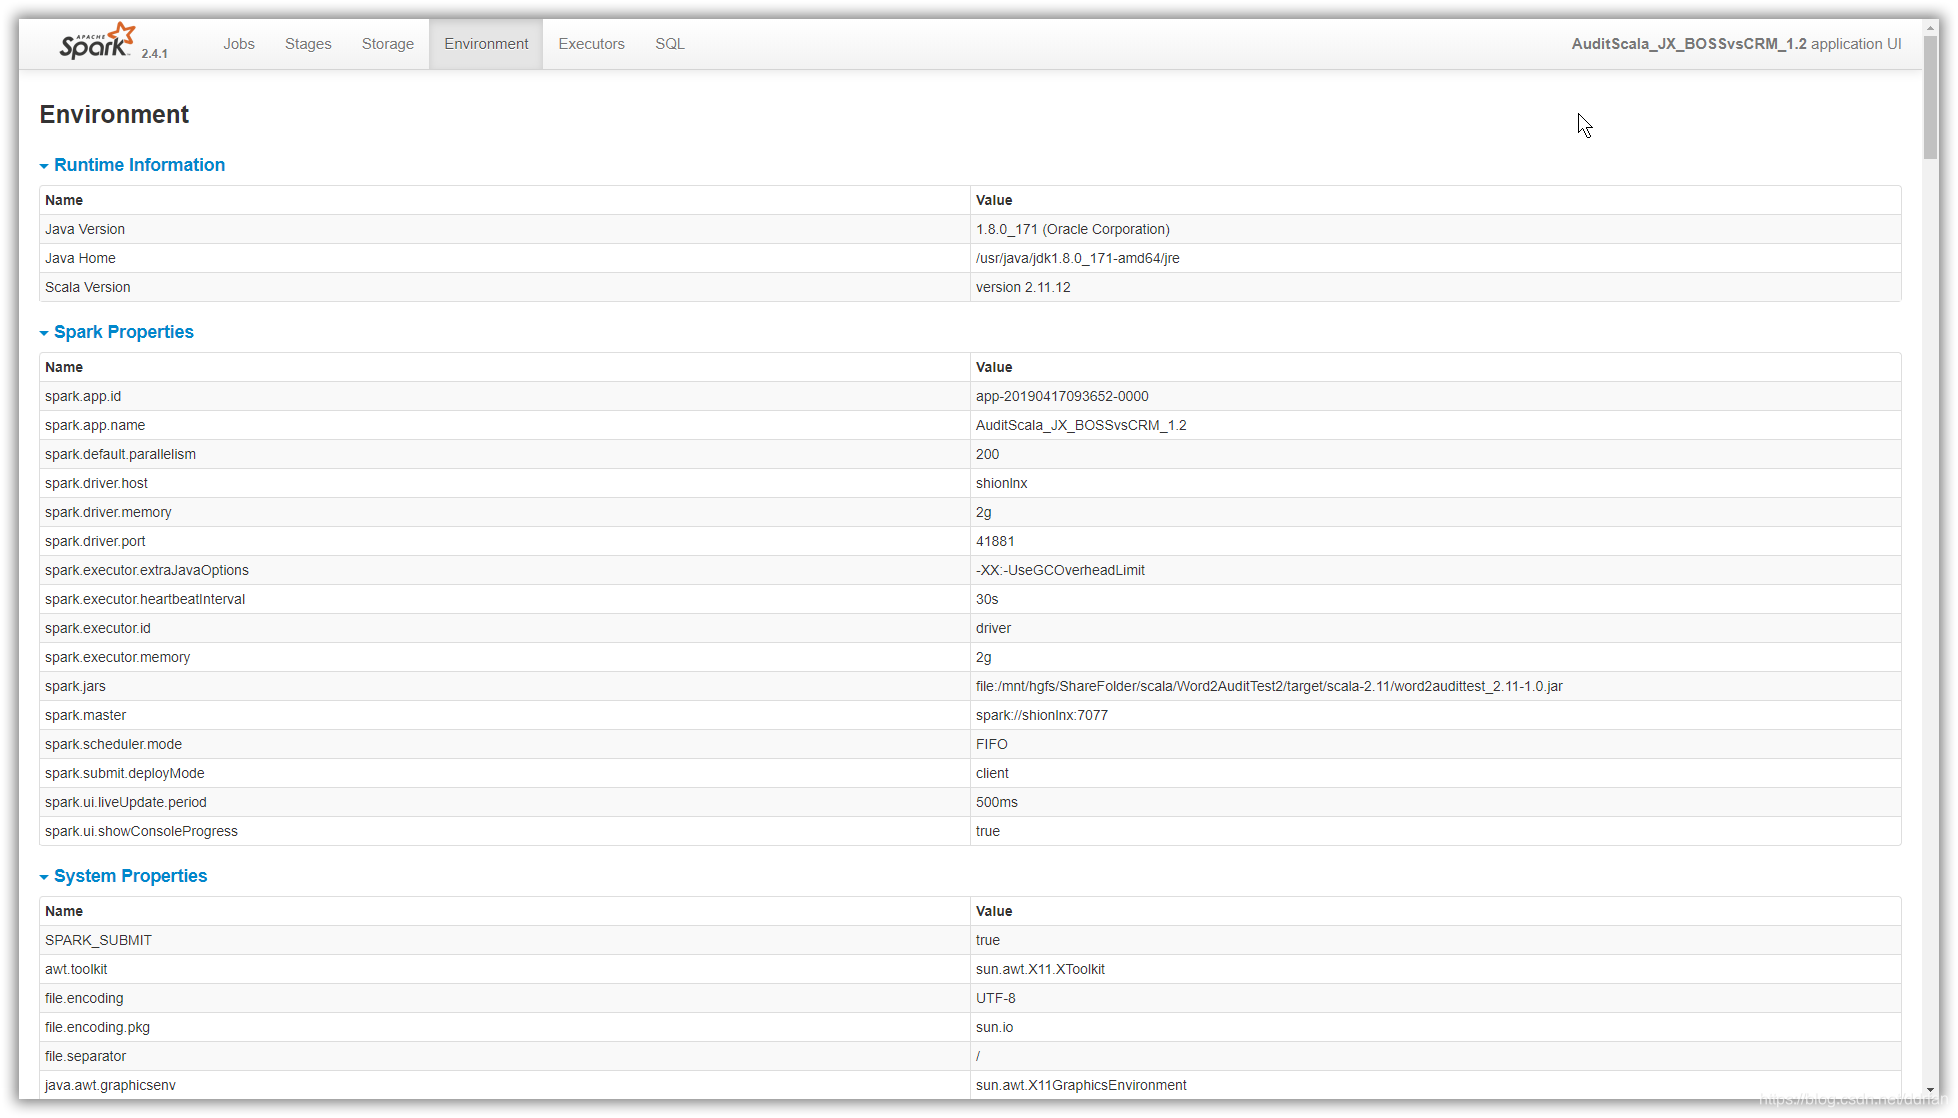The width and height of the screenshot is (1958, 1118).
Task: Click the file.encoding.pkg property
Action: [97, 1027]
